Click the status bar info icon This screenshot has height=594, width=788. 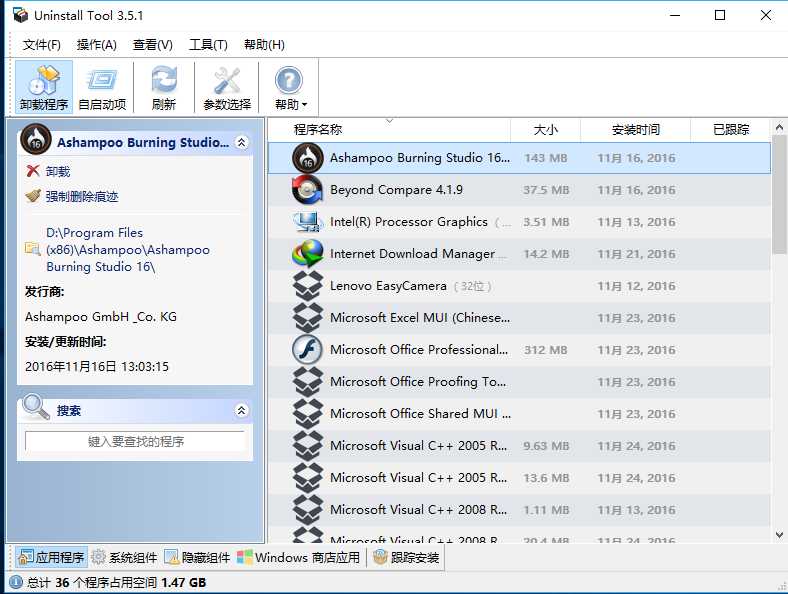pos(16,582)
